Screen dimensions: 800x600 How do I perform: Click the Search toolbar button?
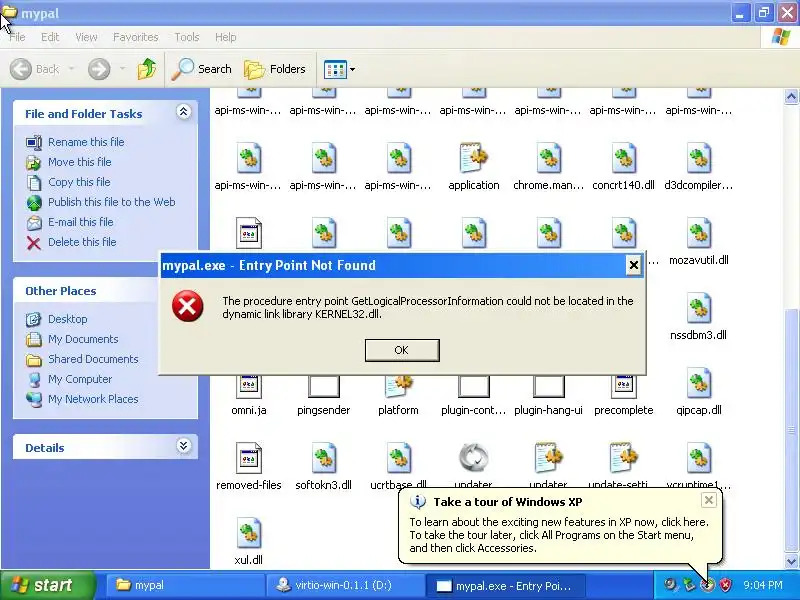[202, 69]
